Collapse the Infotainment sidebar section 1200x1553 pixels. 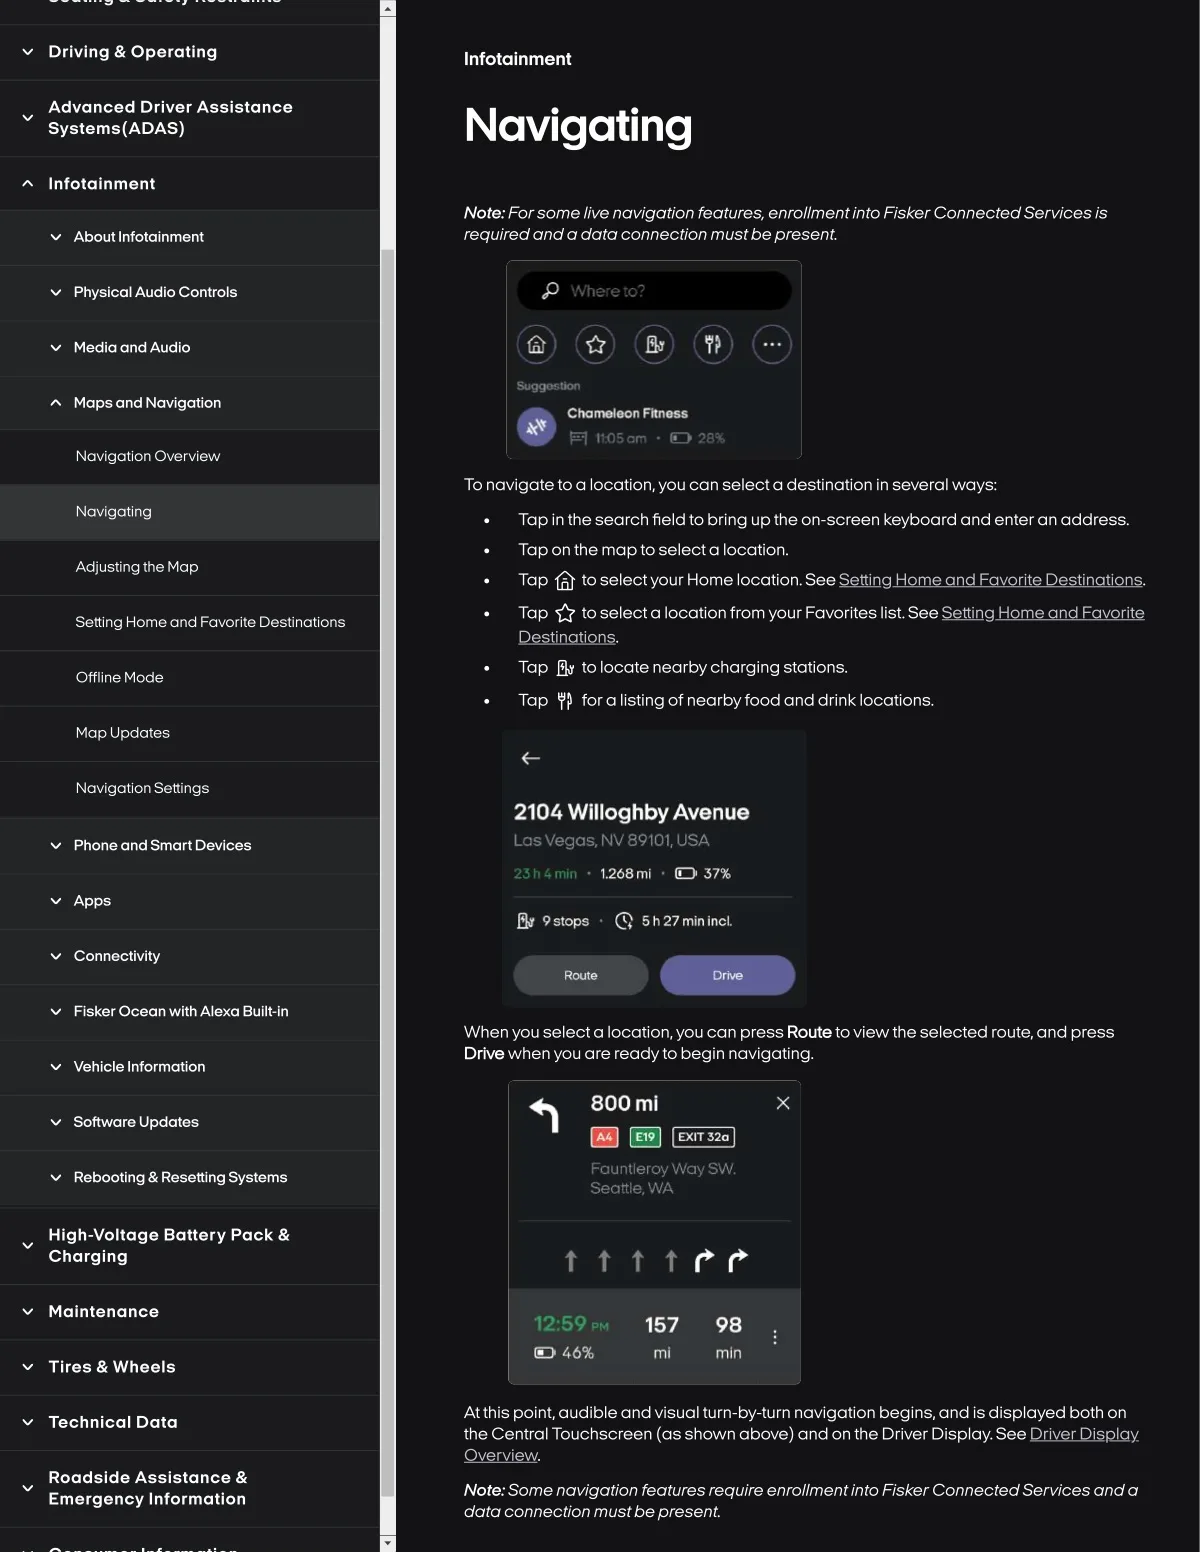[x=190, y=184]
